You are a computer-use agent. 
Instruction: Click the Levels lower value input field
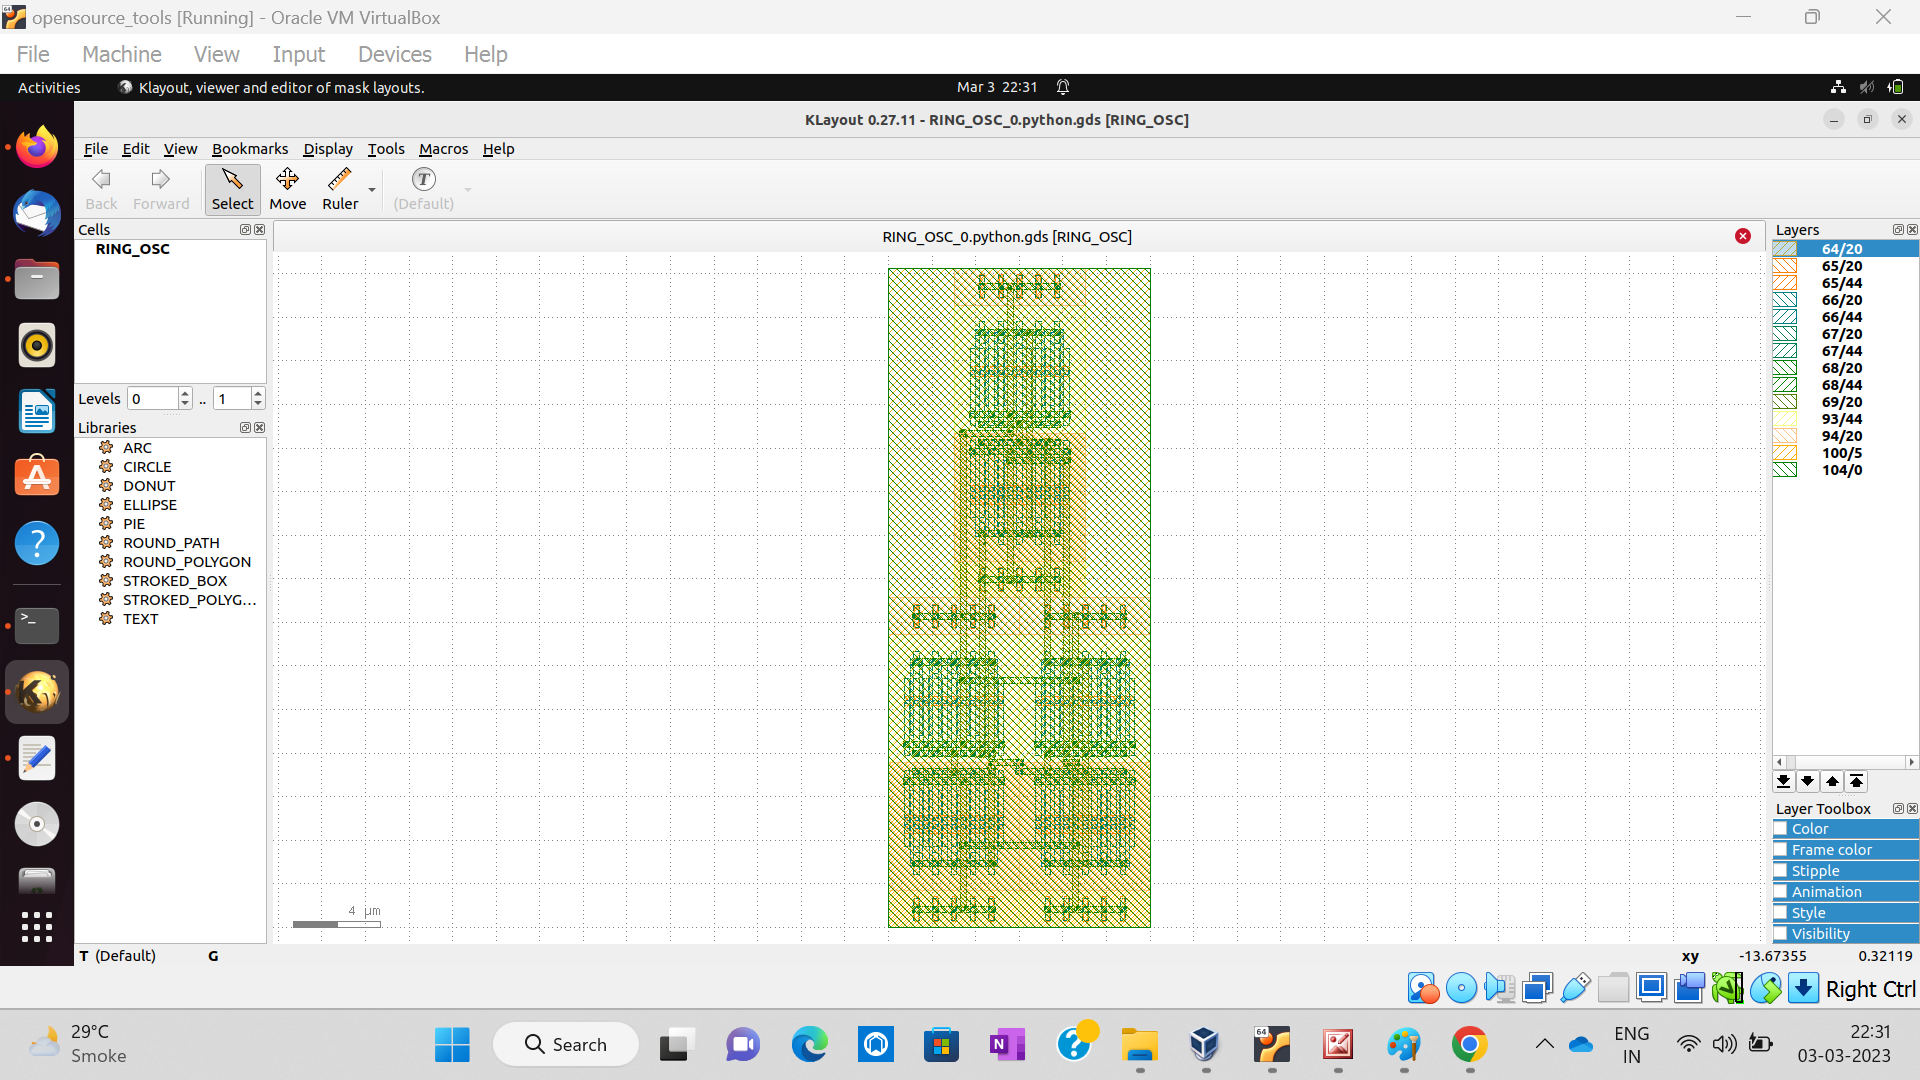152,399
